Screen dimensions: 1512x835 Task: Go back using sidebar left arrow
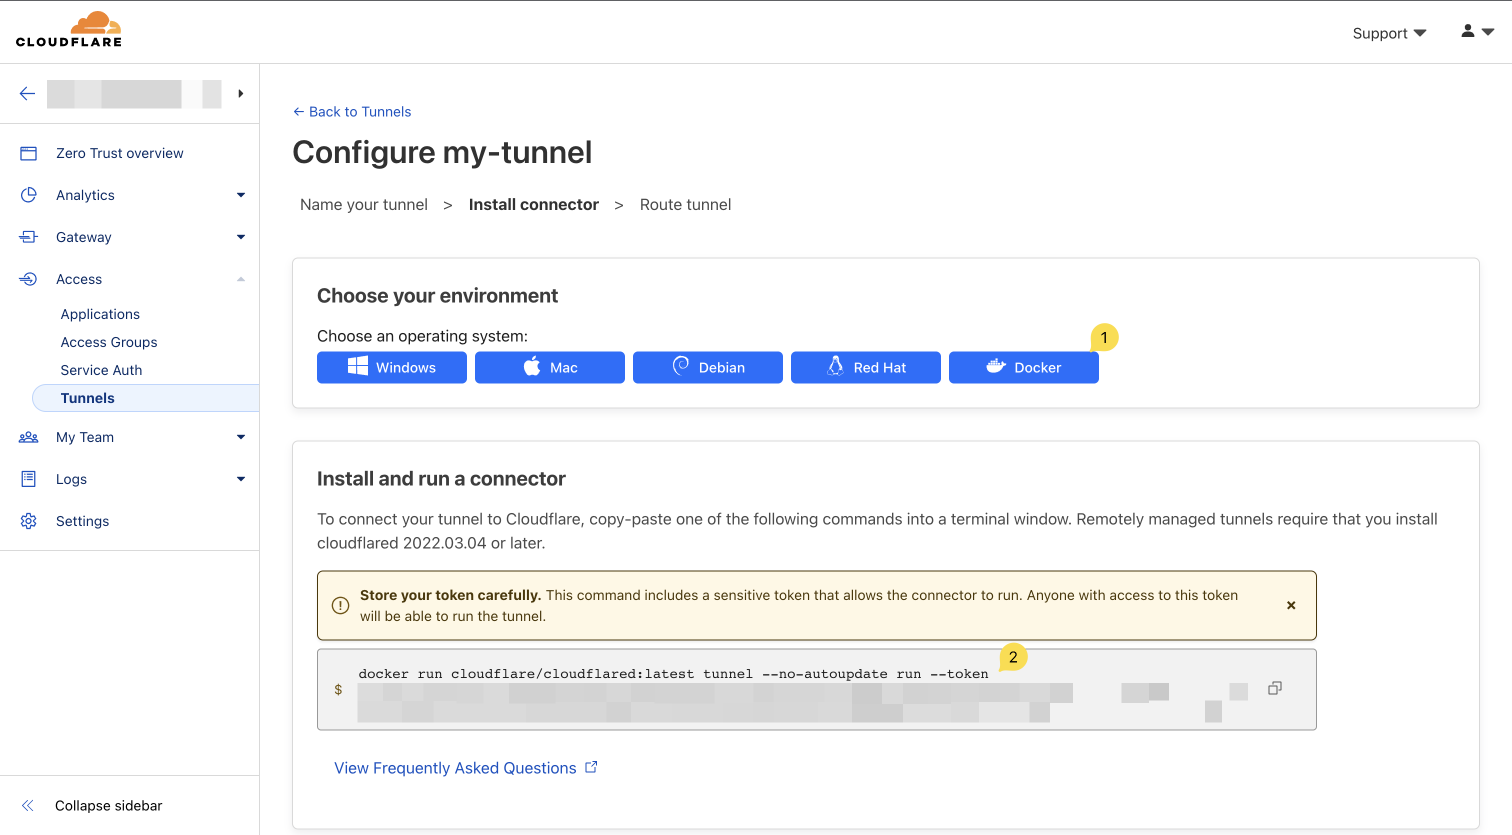(27, 94)
